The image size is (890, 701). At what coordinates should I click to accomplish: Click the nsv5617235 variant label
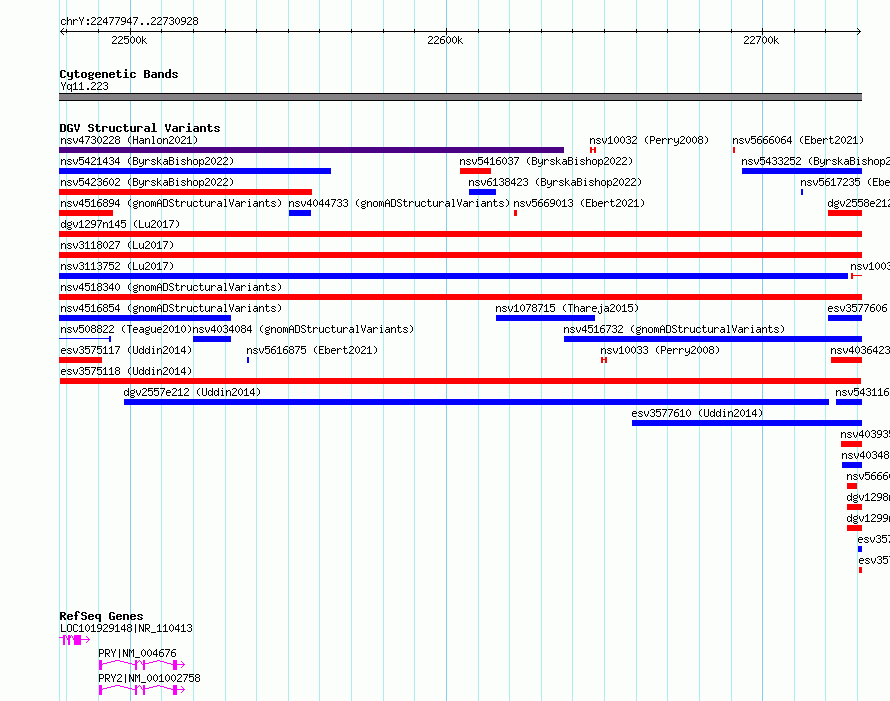[x=845, y=182]
